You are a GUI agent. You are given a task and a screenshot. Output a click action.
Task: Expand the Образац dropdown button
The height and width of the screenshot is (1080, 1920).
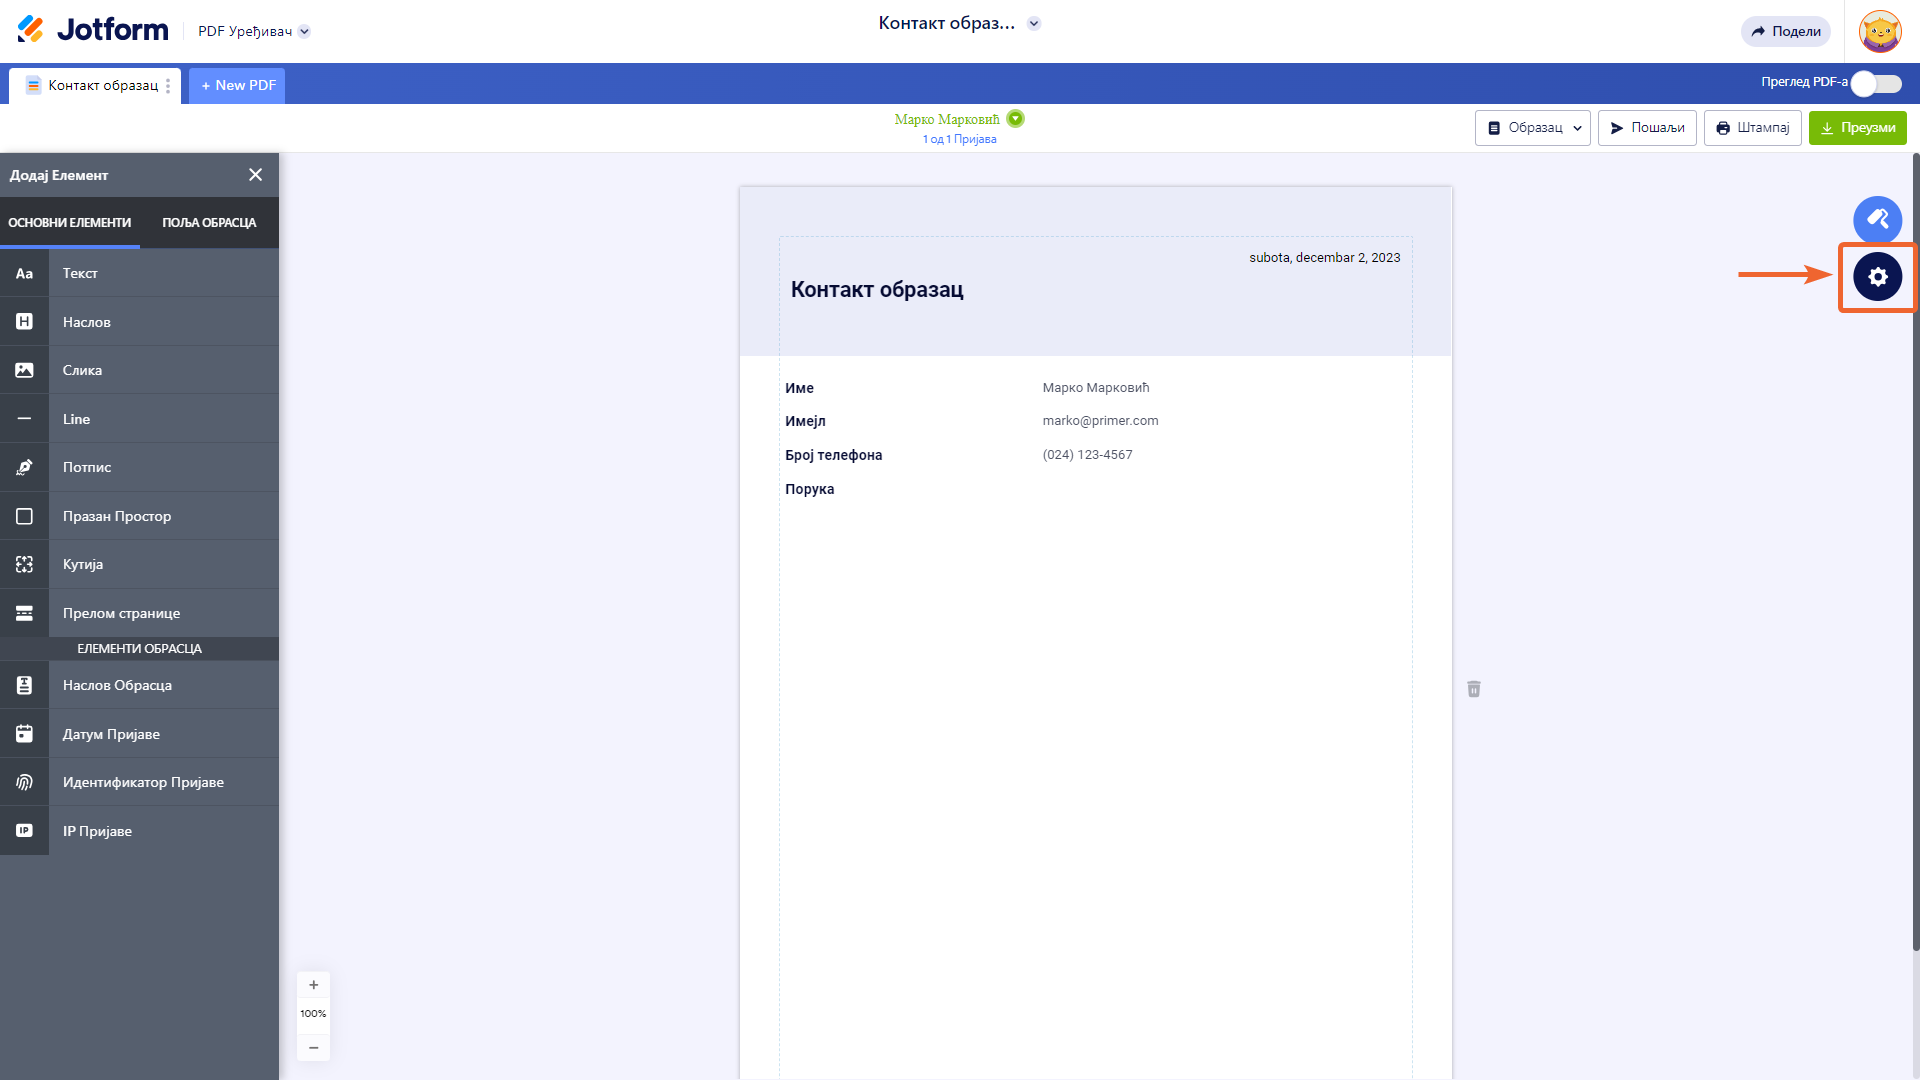[x=1532, y=128]
